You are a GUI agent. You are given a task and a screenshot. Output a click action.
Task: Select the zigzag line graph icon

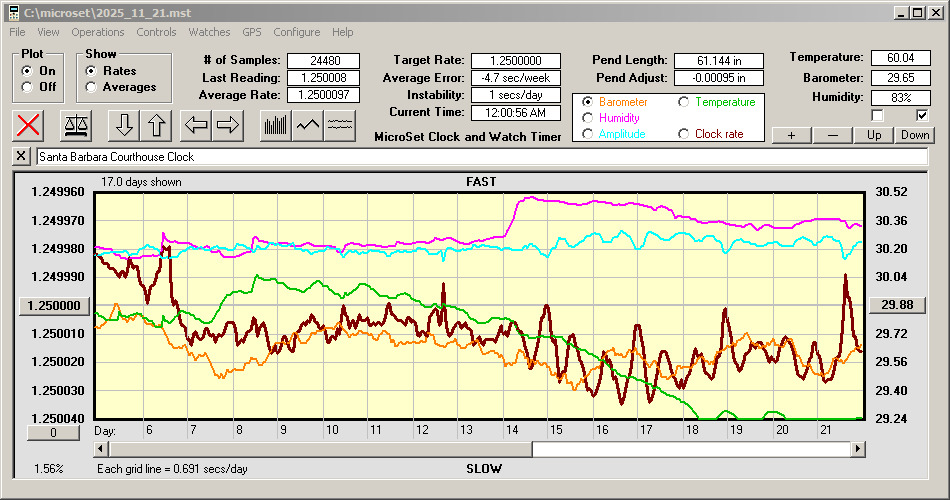pos(308,125)
